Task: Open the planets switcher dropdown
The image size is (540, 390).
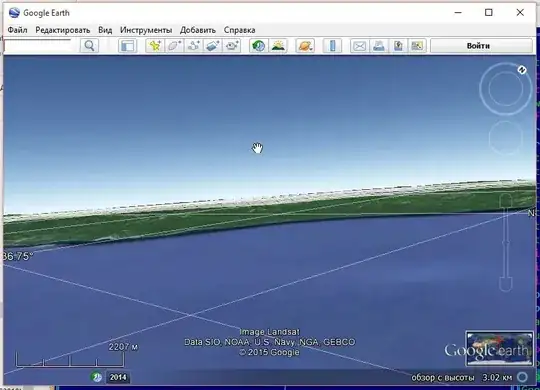Action: [x=305, y=46]
